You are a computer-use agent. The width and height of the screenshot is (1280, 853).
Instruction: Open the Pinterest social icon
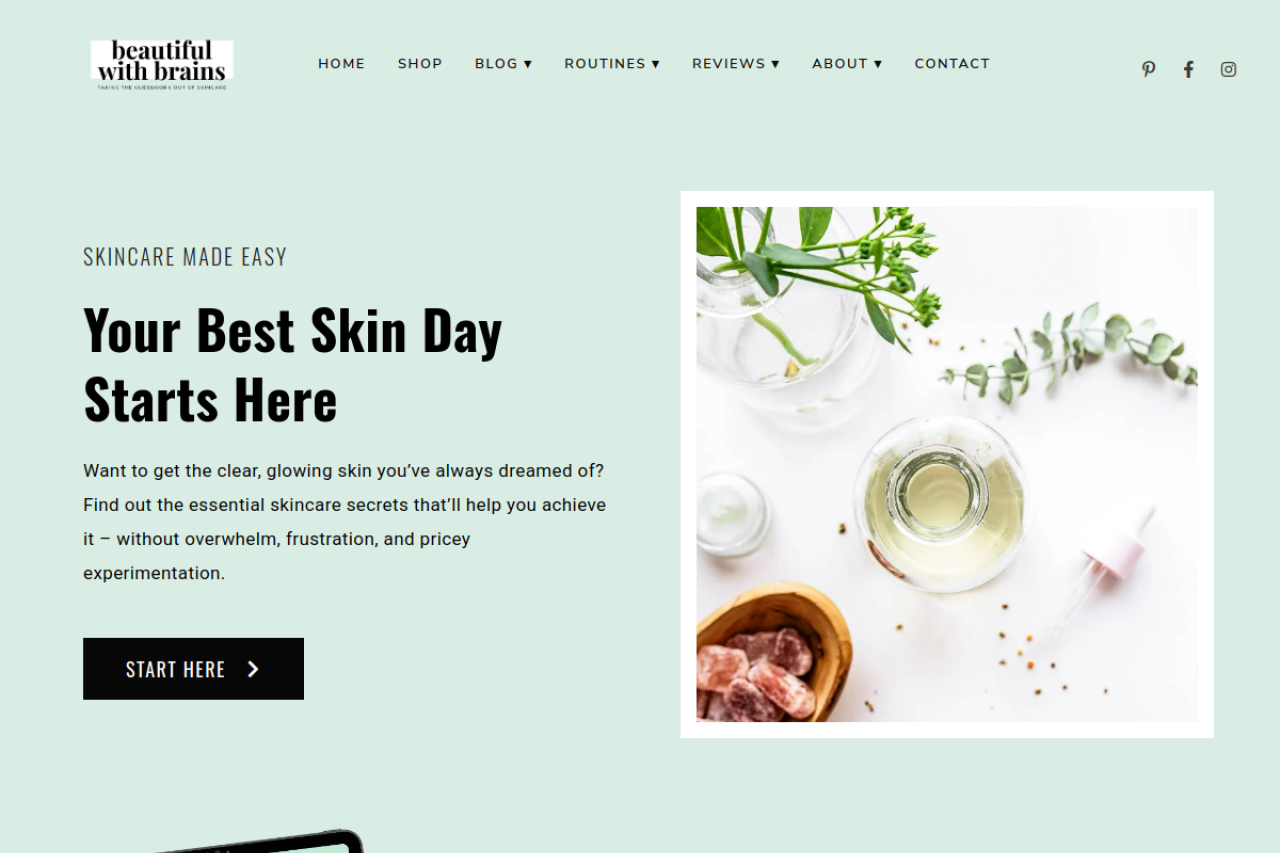[1148, 69]
